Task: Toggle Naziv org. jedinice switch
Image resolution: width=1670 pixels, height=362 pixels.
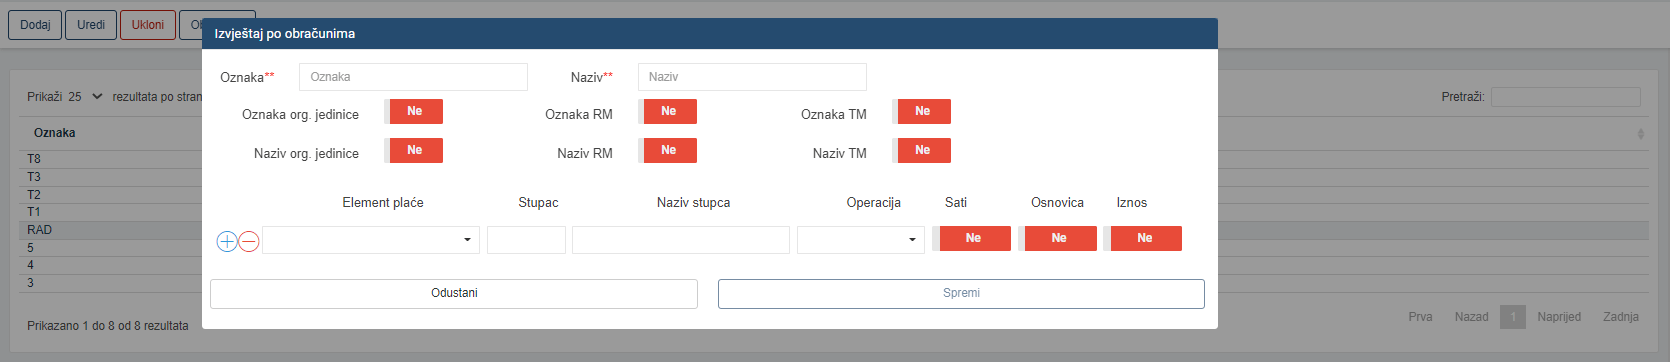Action: point(413,150)
